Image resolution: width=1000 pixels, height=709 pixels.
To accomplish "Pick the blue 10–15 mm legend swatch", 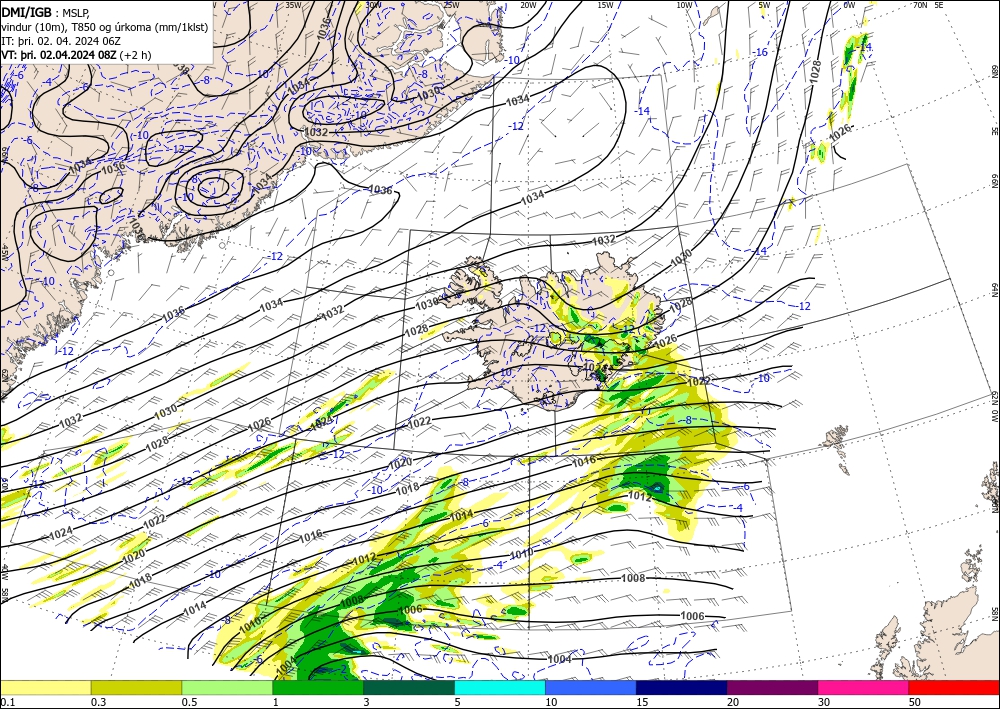I will point(591,687).
